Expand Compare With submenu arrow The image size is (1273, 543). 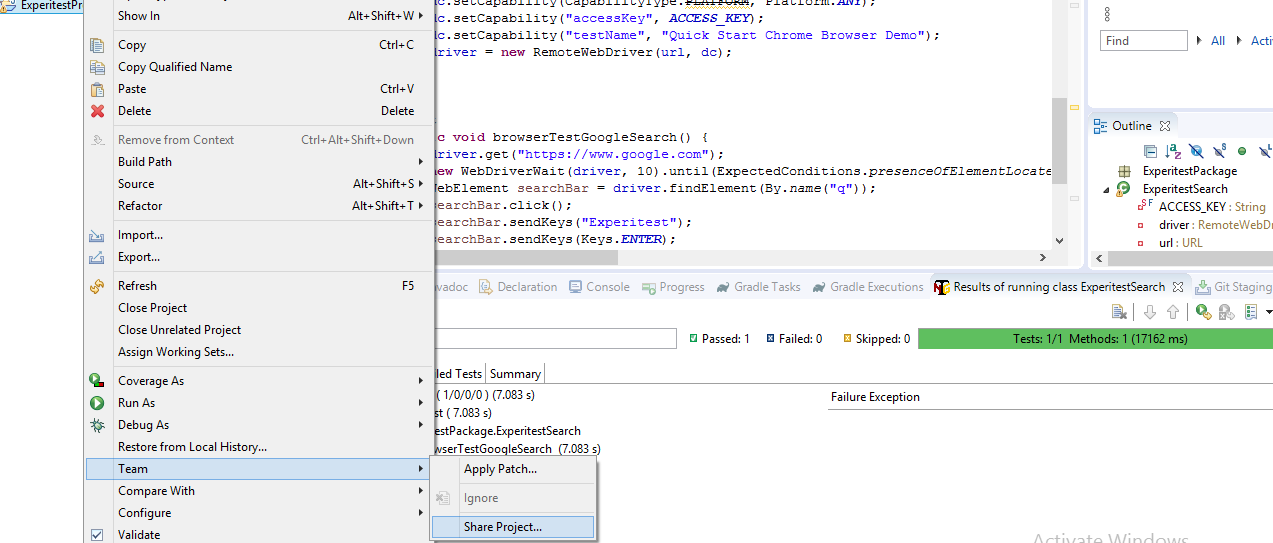coord(421,491)
